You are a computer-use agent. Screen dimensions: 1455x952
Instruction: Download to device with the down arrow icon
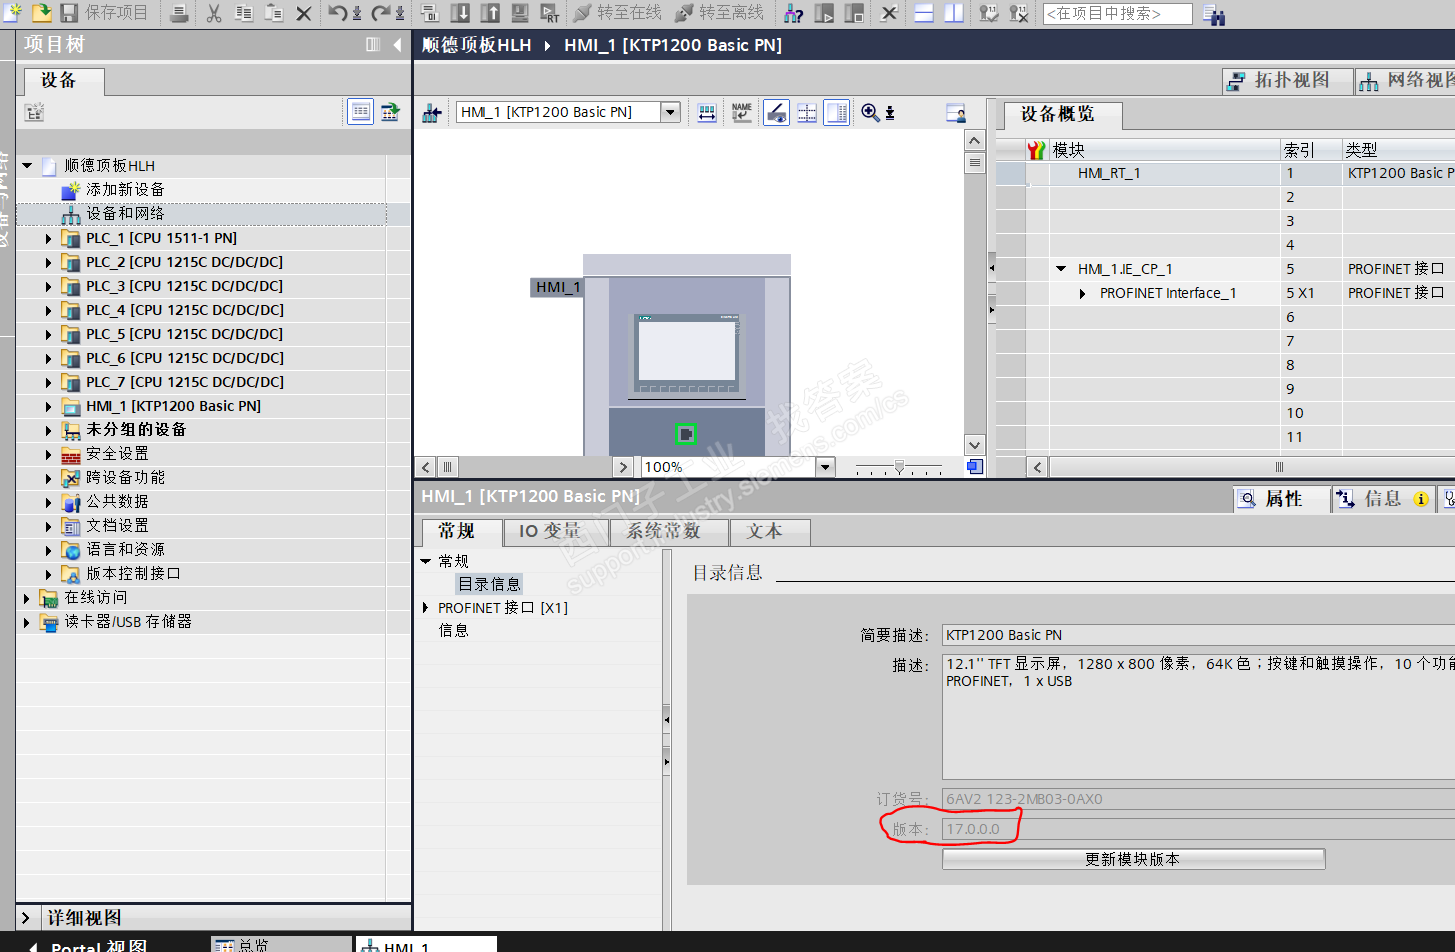pyautogui.click(x=460, y=13)
